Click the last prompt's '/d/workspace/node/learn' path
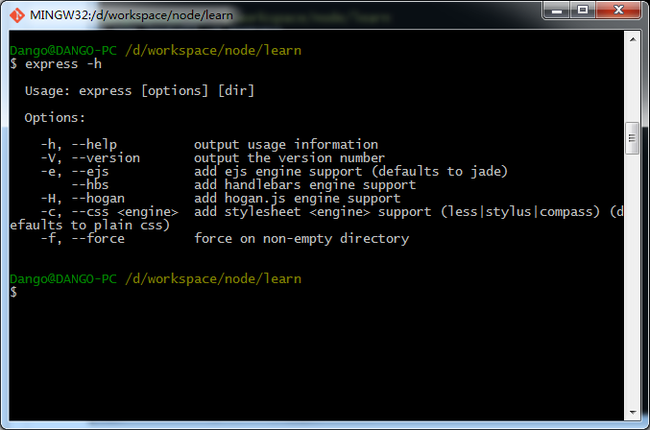 click(213, 279)
